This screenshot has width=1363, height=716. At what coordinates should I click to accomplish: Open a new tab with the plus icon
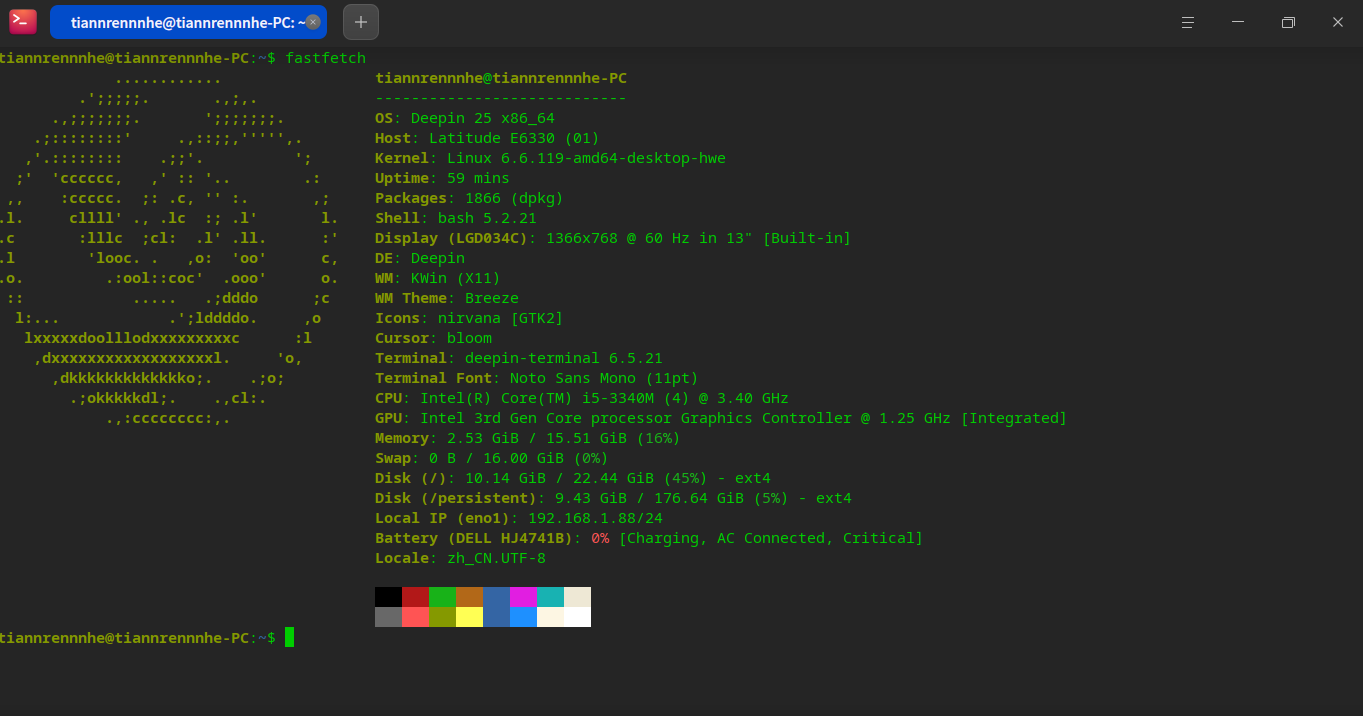point(360,21)
